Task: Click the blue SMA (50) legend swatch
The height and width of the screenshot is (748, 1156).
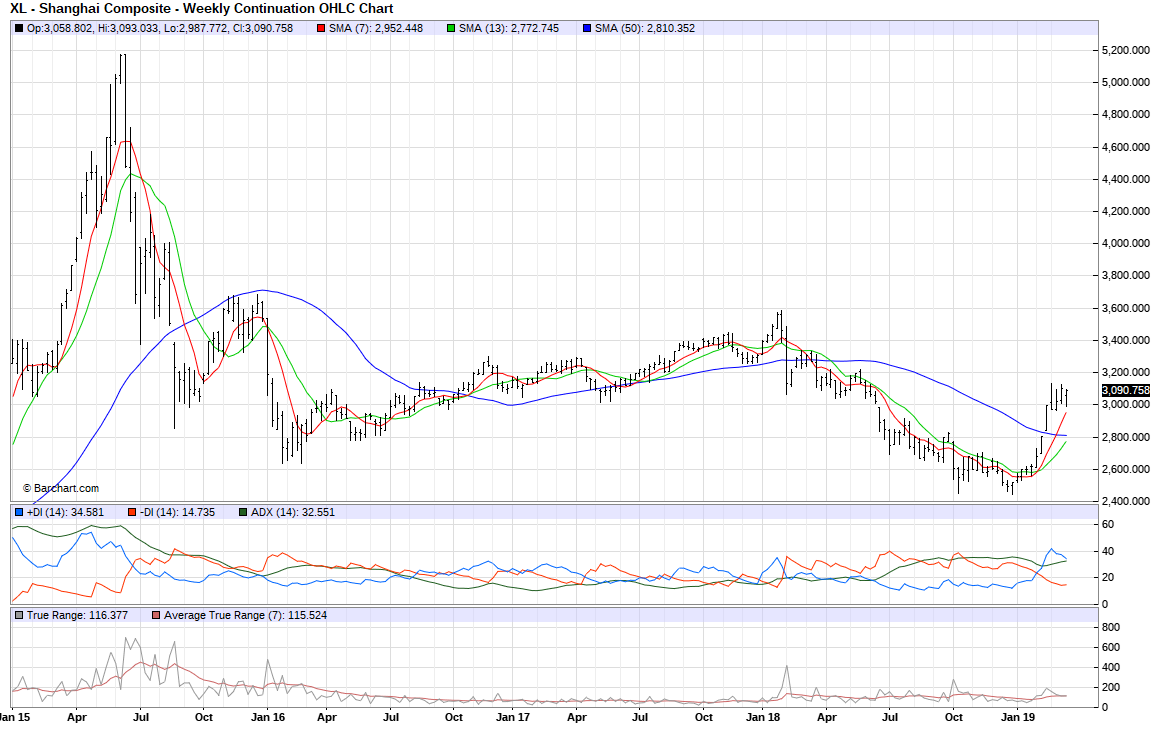Action: click(586, 28)
